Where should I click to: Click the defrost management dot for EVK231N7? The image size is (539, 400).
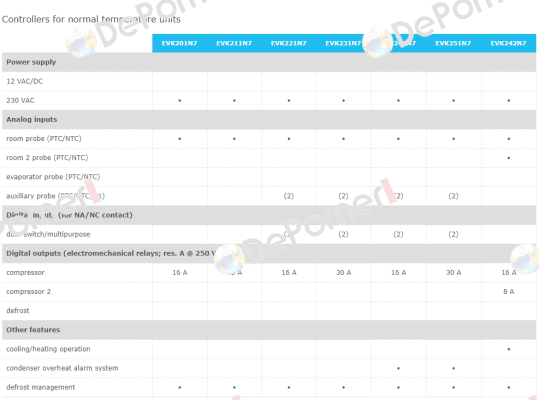click(x=343, y=387)
